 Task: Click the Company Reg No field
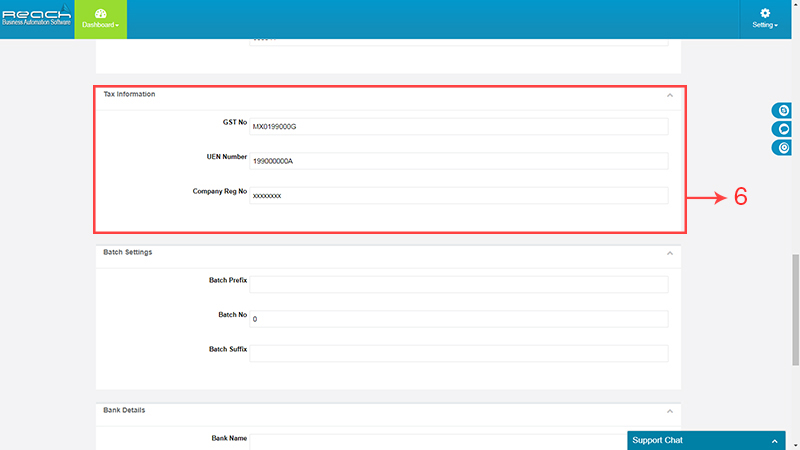pos(459,195)
